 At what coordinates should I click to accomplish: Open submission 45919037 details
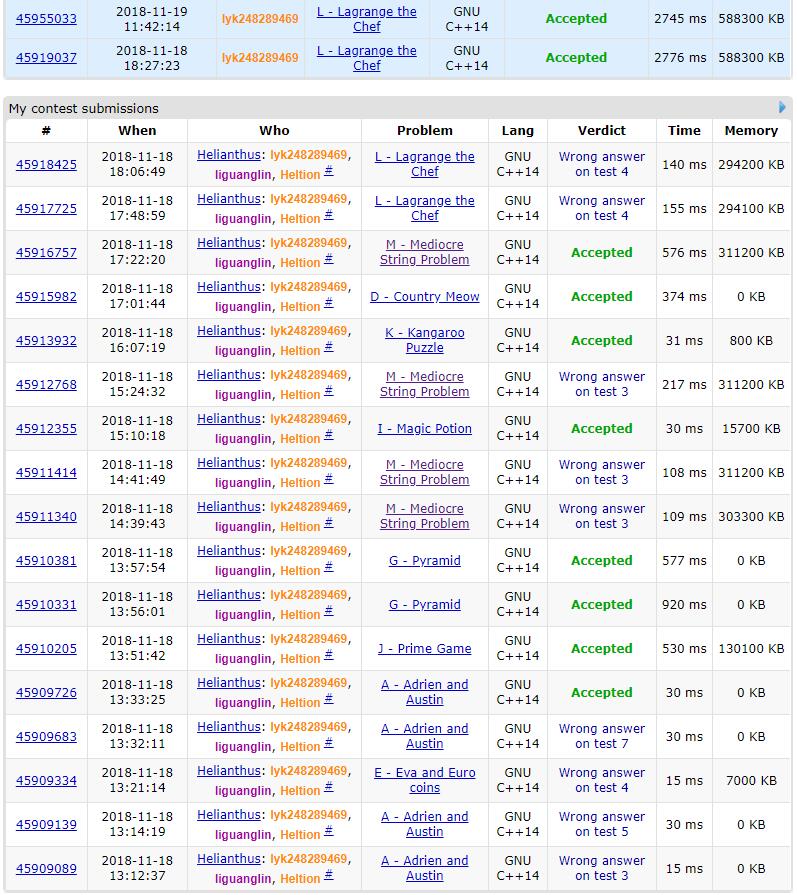(46, 58)
